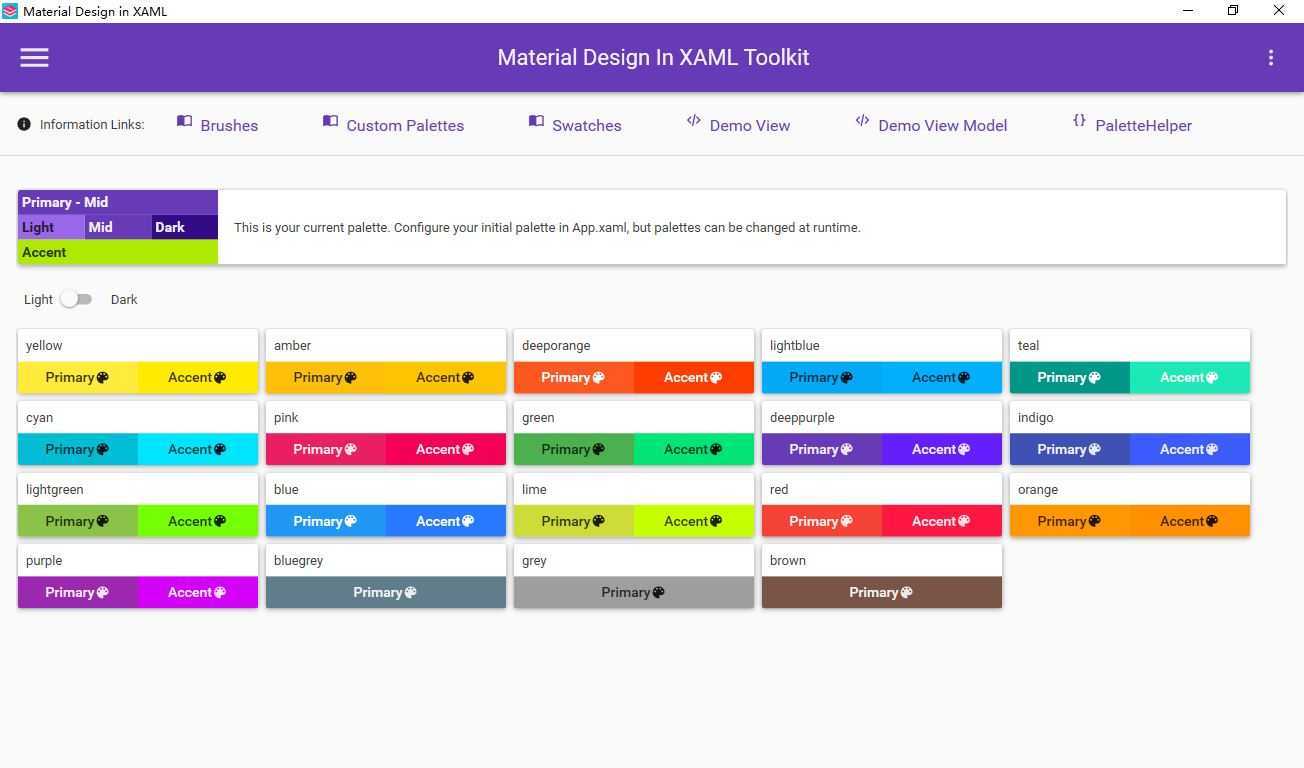The height and width of the screenshot is (768, 1304).
Task: Set cyan as Accent color
Action: click(x=198, y=449)
